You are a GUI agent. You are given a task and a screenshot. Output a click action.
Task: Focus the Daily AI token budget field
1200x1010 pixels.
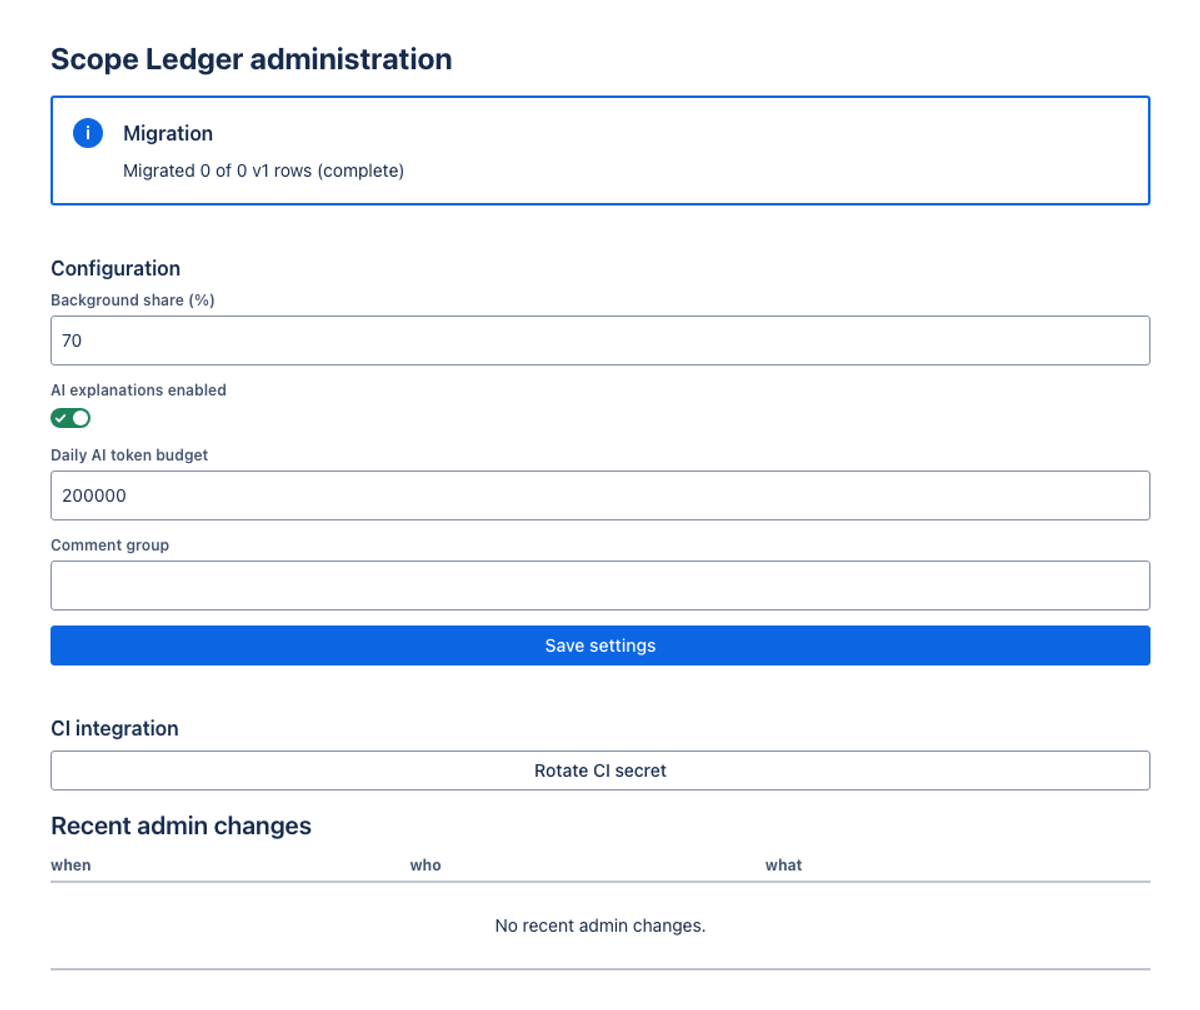(600, 496)
